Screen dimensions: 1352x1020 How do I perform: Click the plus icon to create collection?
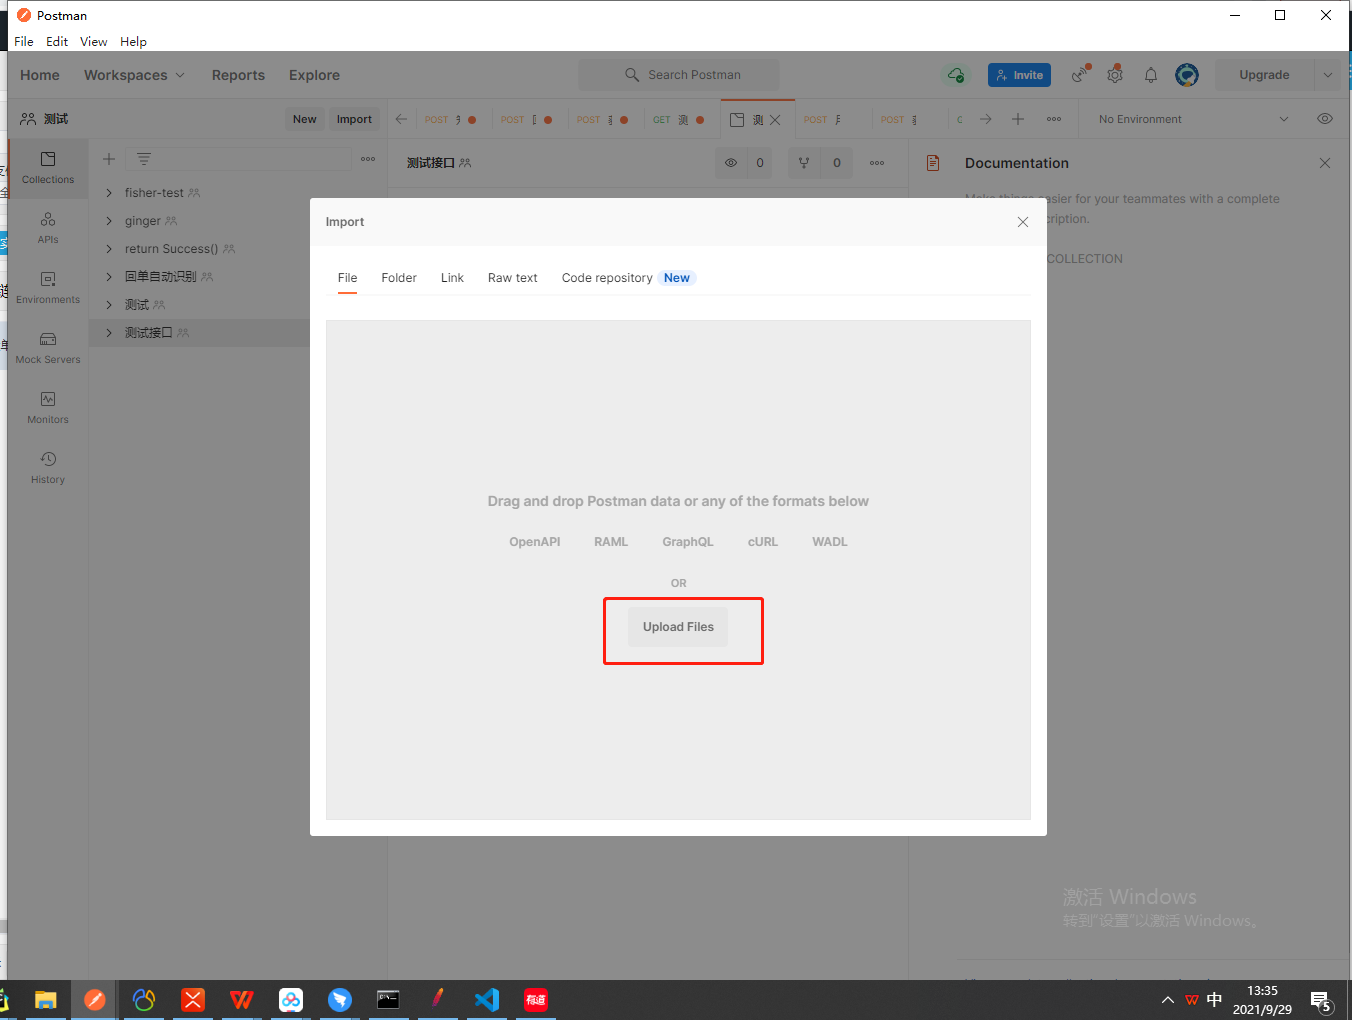click(109, 159)
